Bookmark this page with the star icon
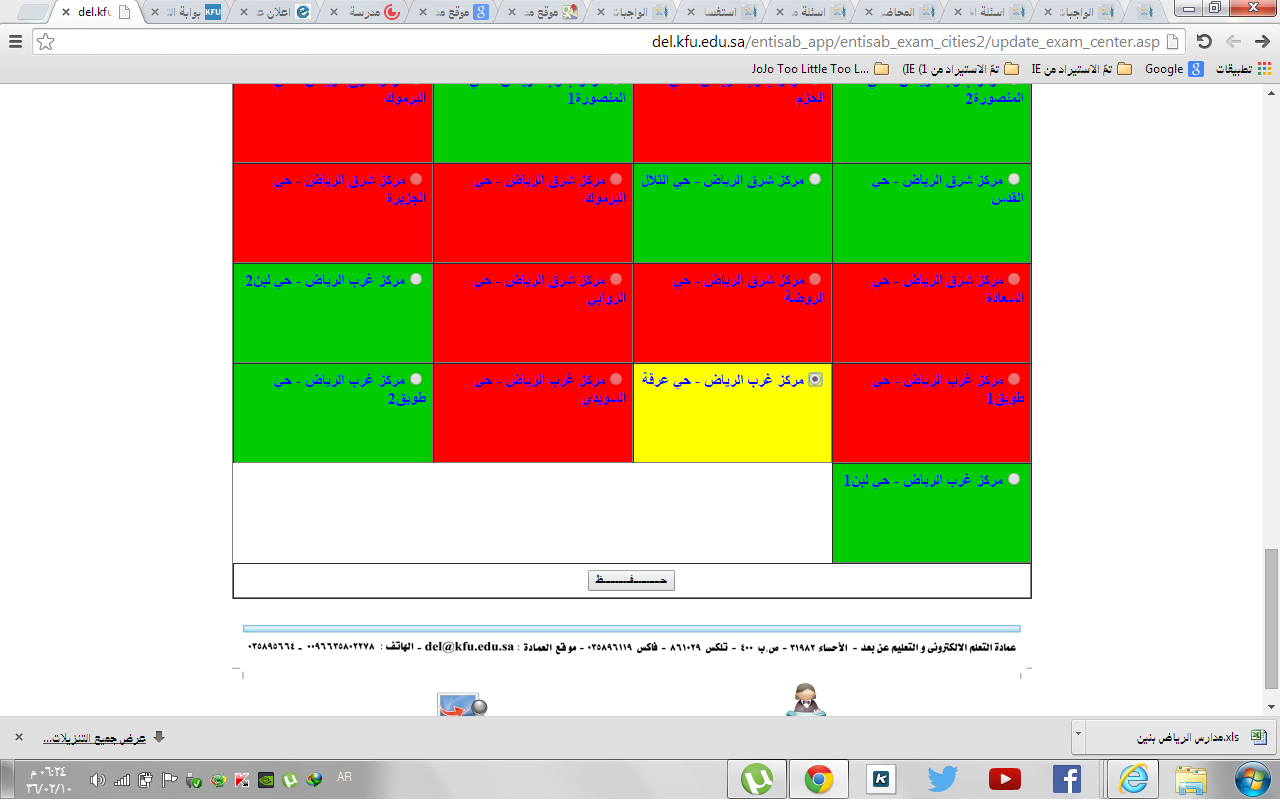This screenshot has height=800, width=1280. tap(46, 42)
